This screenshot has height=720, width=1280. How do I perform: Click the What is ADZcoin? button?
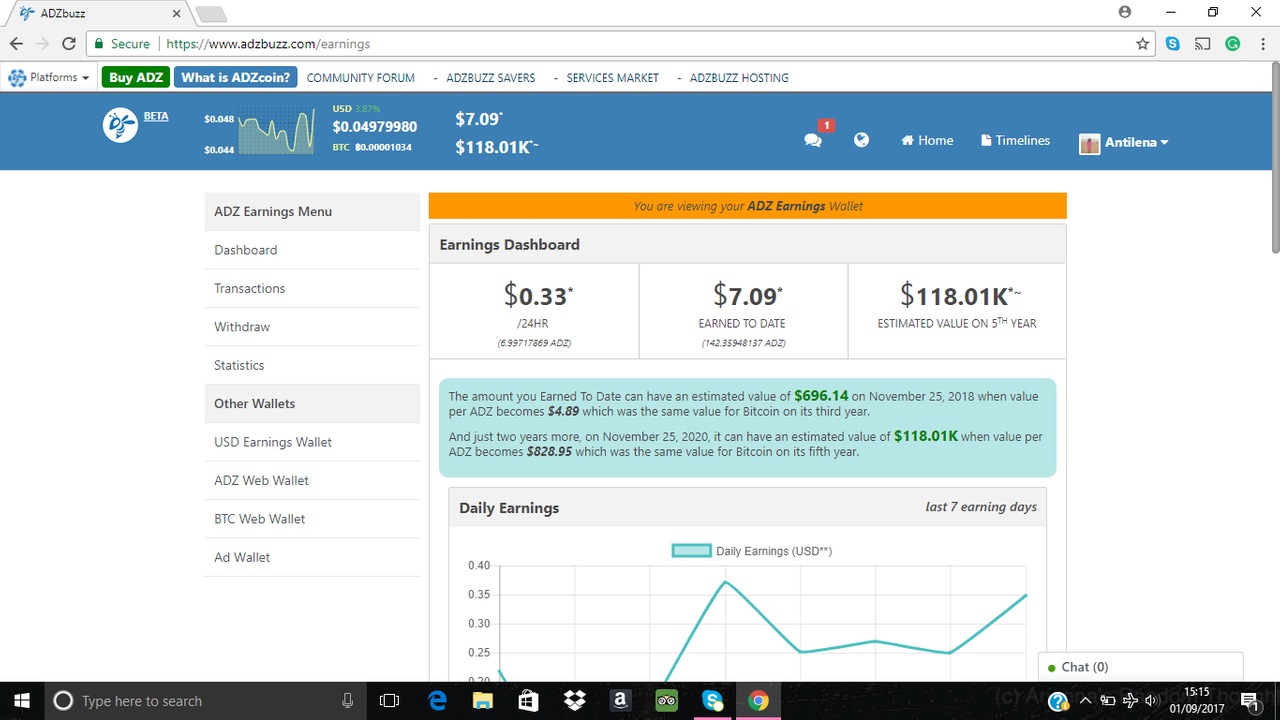pyautogui.click(x=236, y=77)
